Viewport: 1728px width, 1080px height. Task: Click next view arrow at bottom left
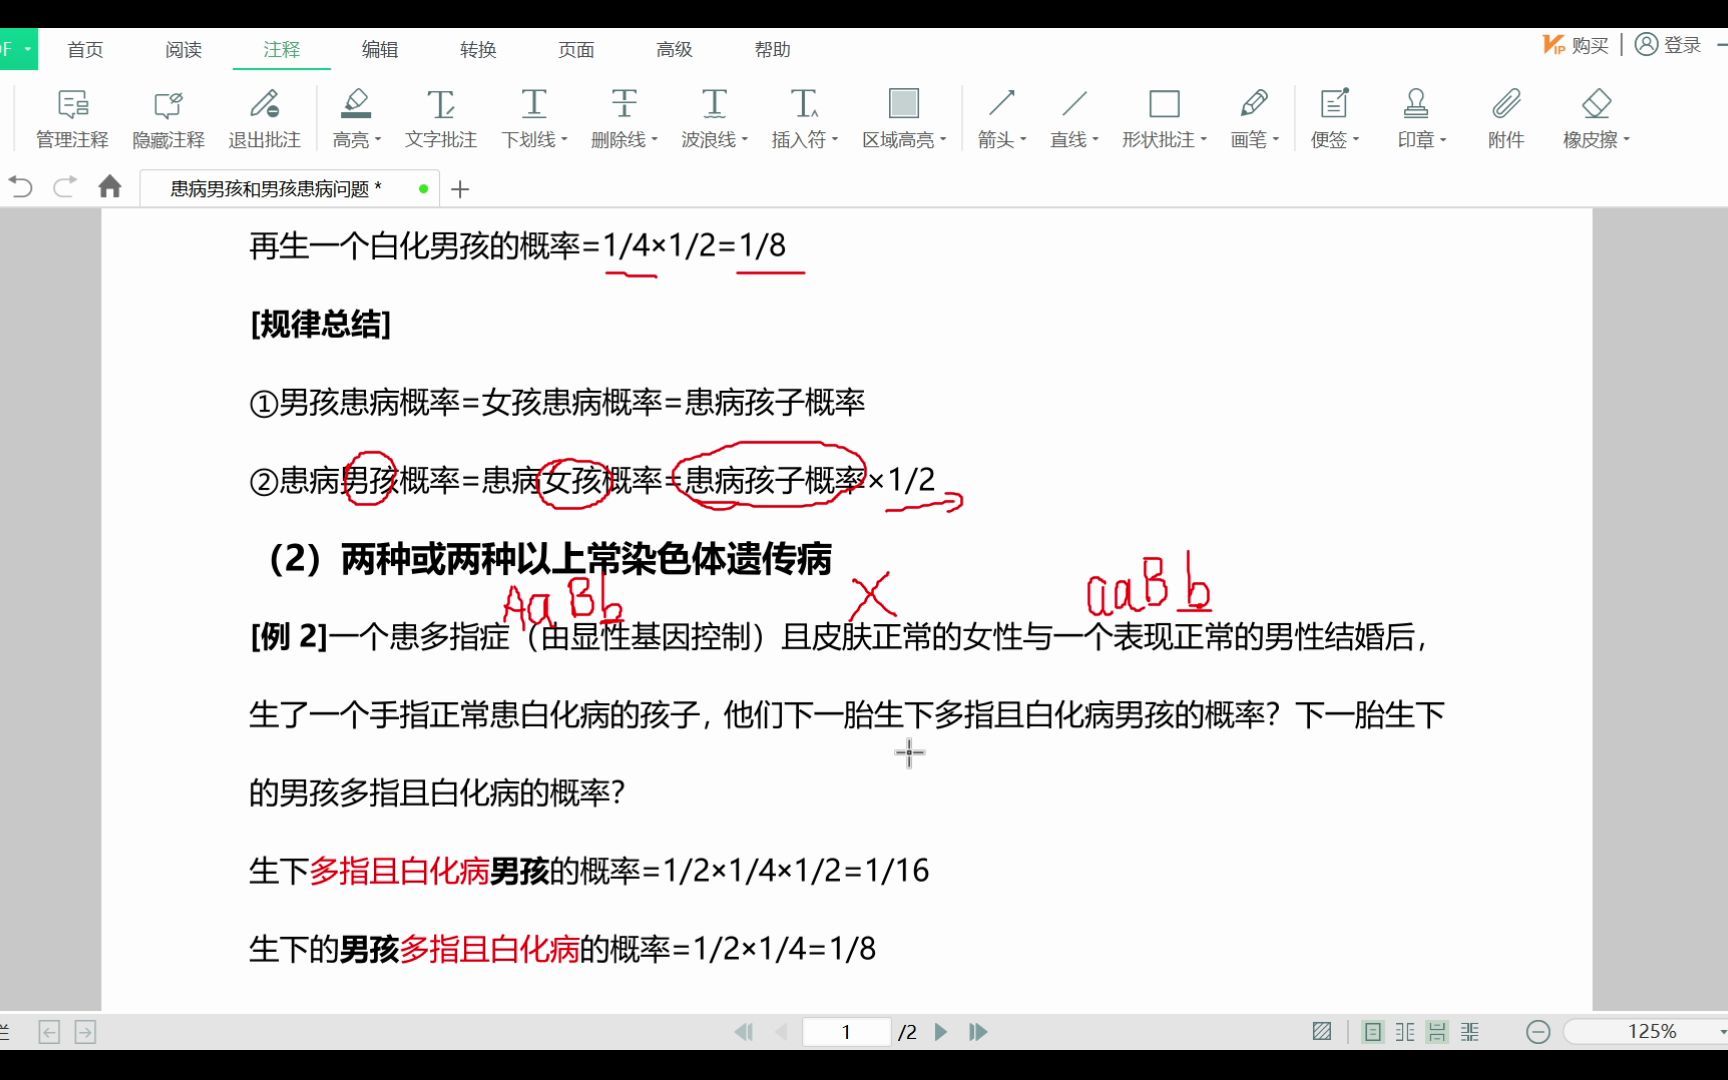(86, 1032)
